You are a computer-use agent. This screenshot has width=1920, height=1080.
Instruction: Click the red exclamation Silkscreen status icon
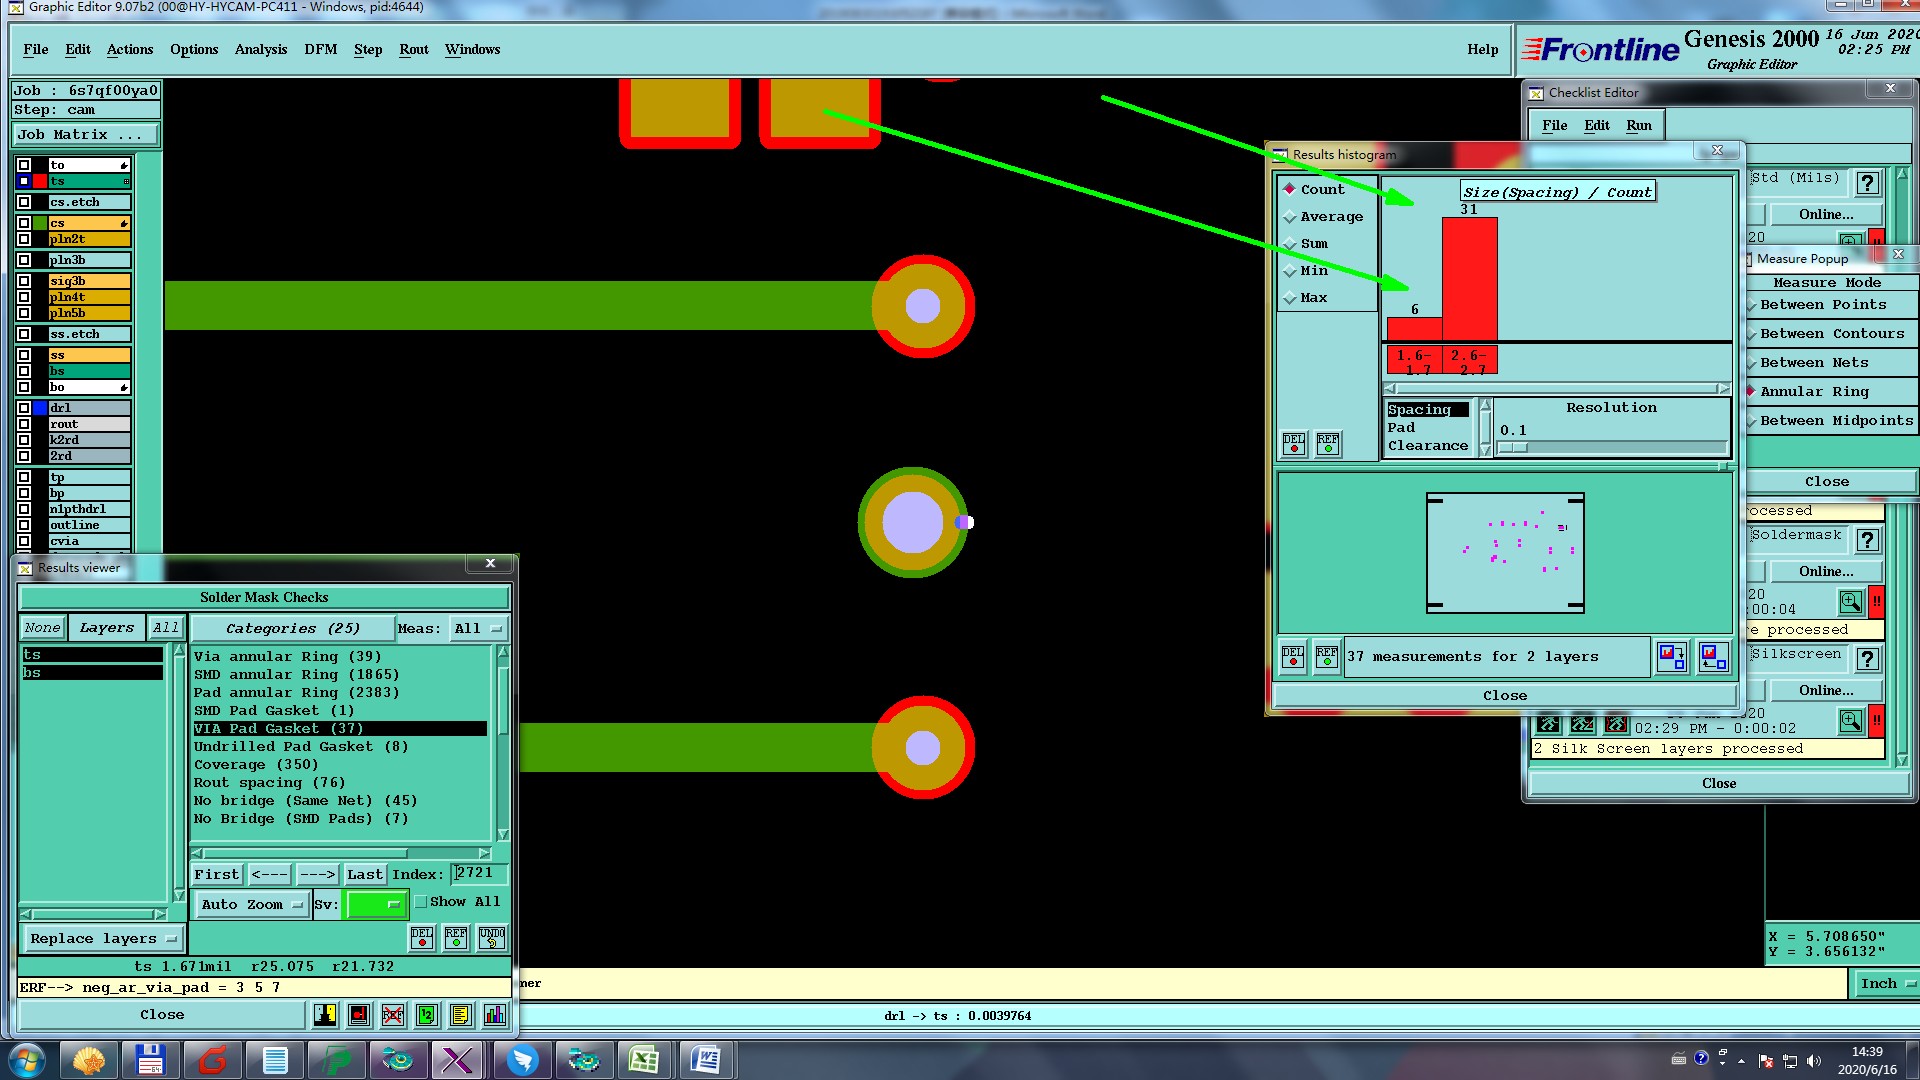[x=1876, y=721]
